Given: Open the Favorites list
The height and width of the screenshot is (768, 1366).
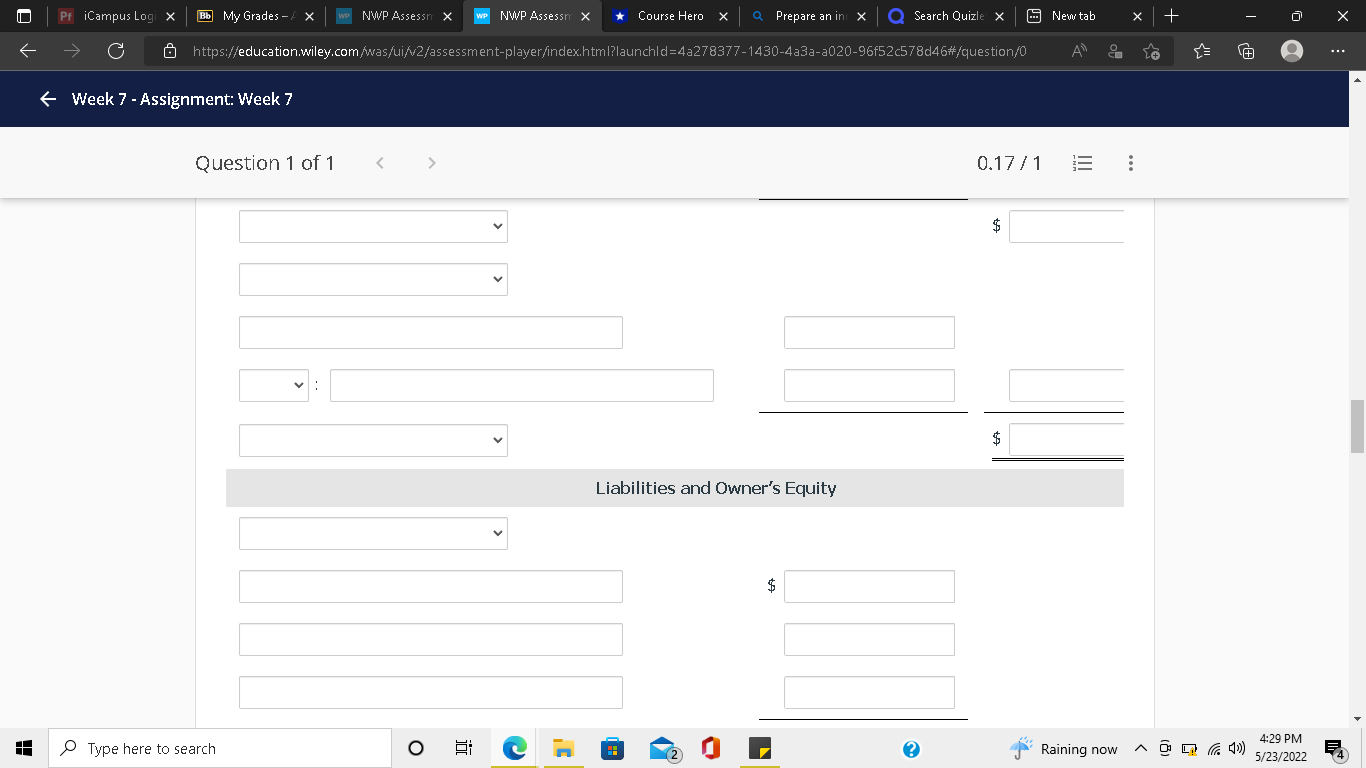Looking at the screenshot, I should [x=1204, y=50].
